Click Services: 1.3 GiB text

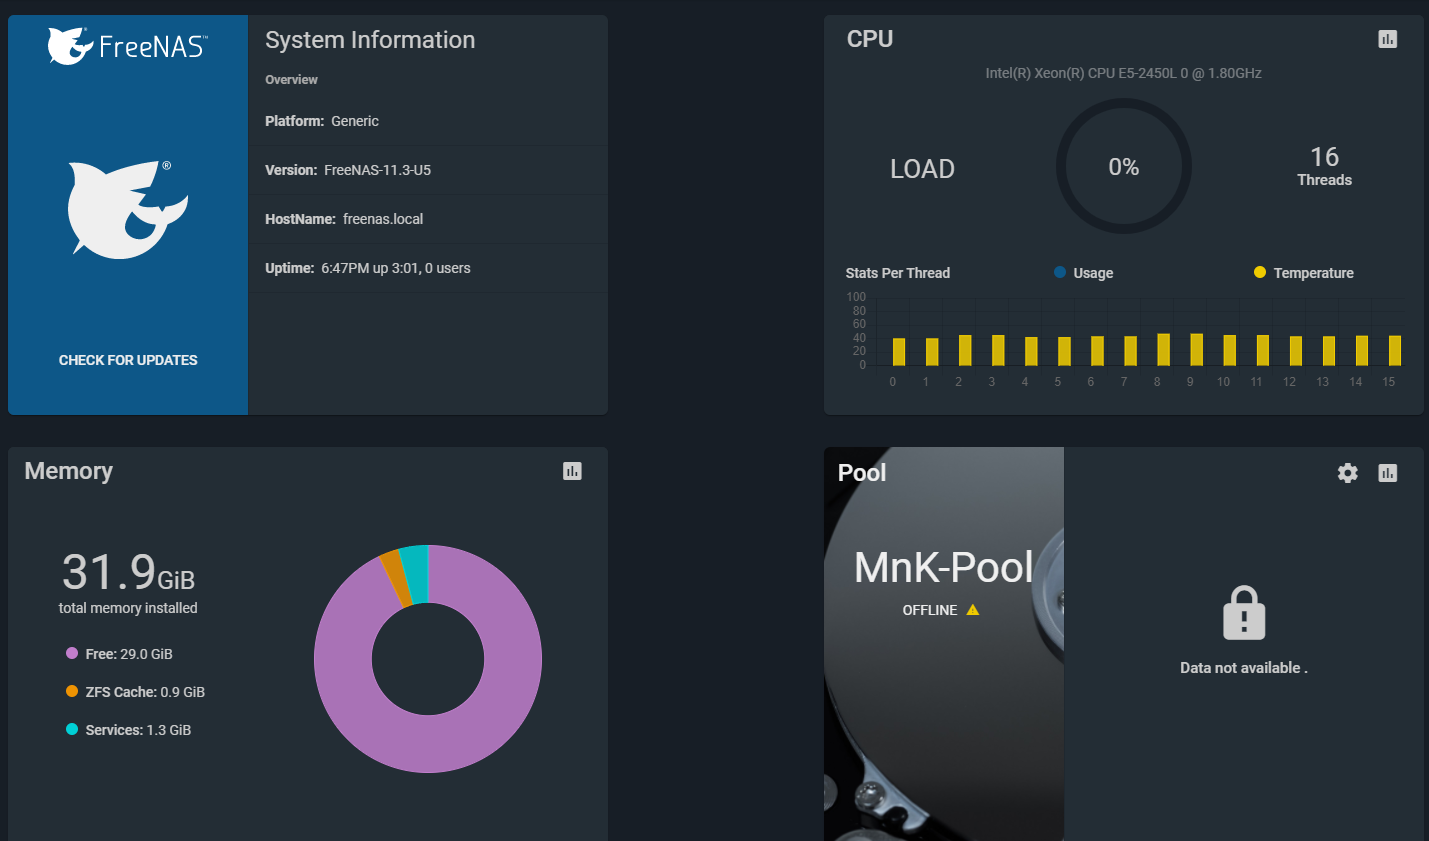(x=138, y=730)
